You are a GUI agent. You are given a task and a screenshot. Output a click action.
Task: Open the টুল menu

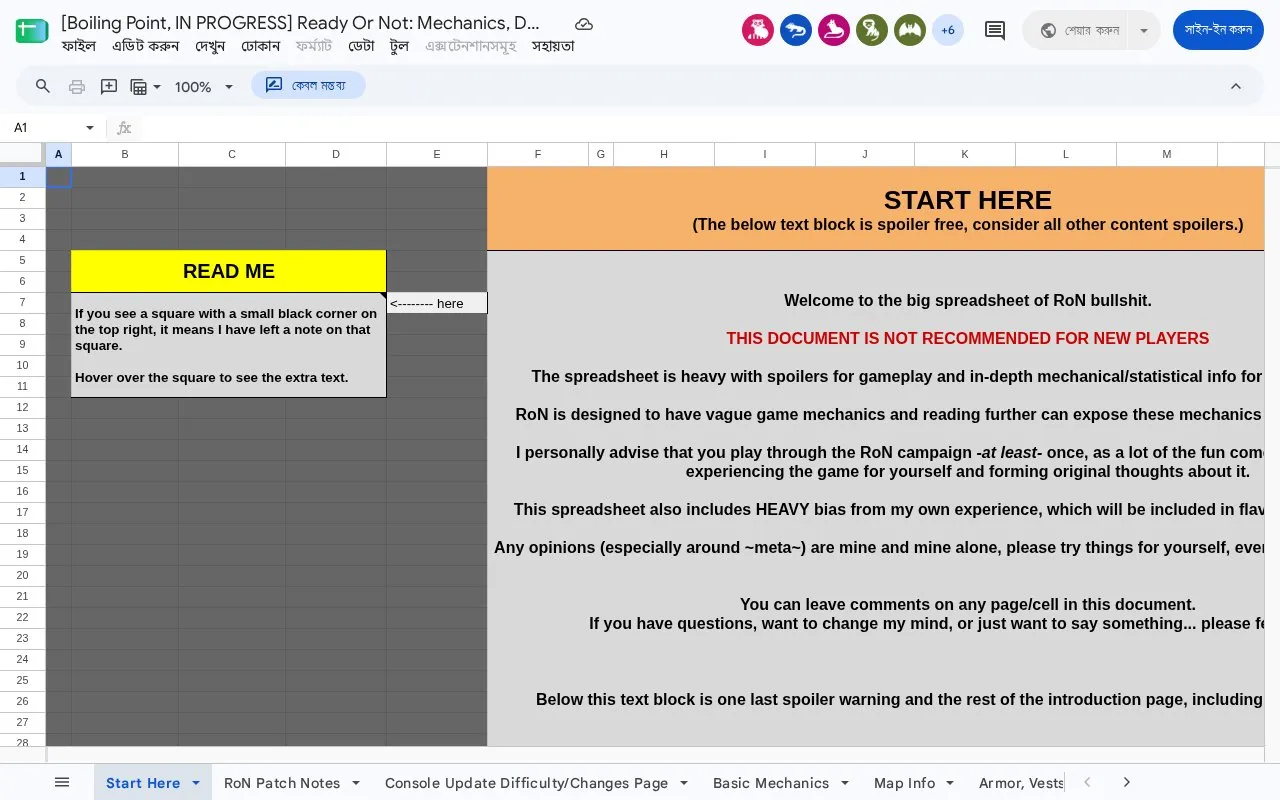(x=400, y=46)
